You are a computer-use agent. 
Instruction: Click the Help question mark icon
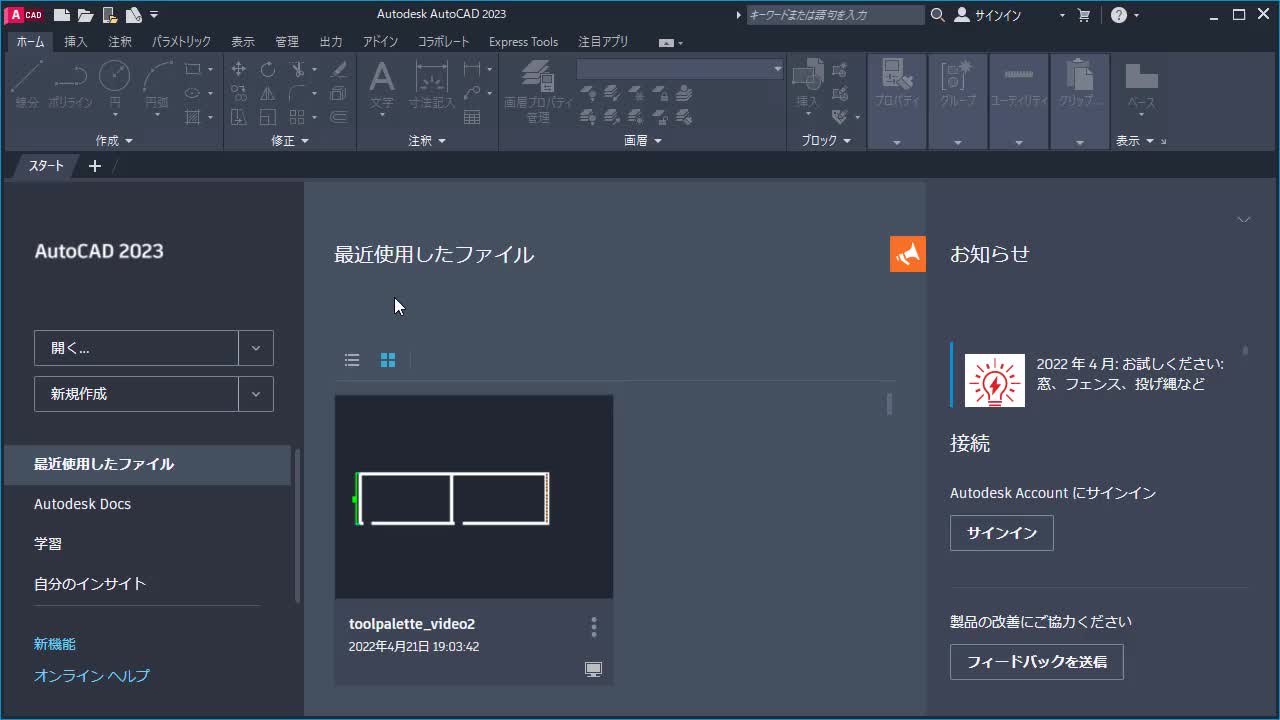coord(1119,15)
